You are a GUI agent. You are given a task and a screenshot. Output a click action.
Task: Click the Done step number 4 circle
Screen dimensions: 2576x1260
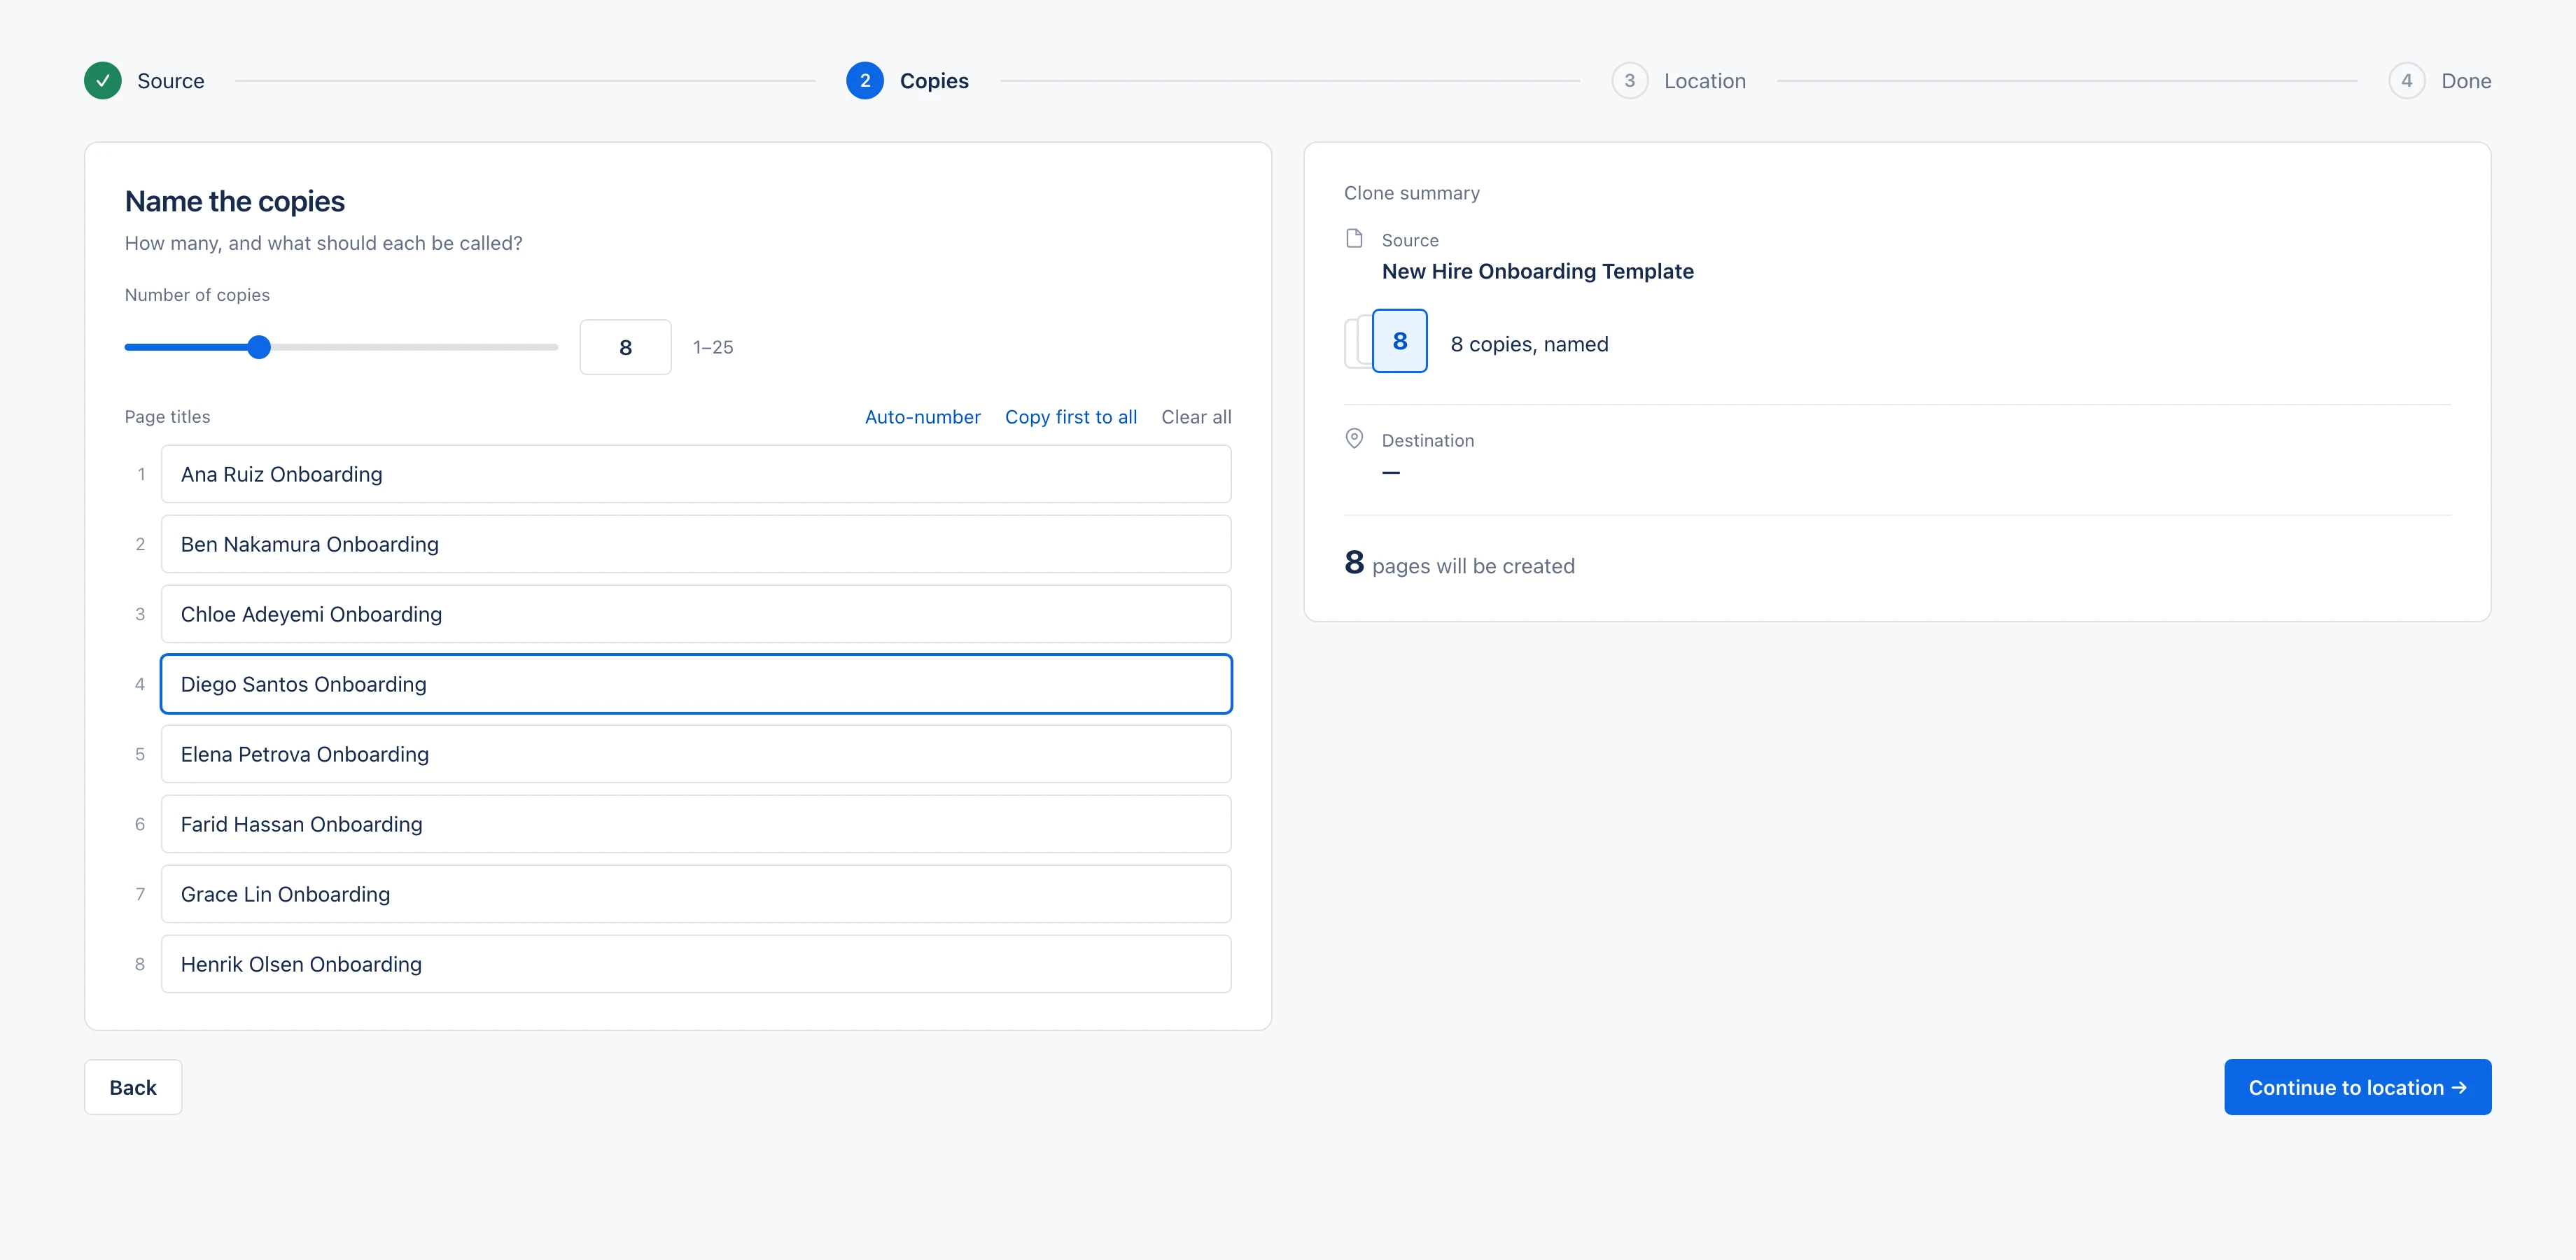tap(2406, 81)
